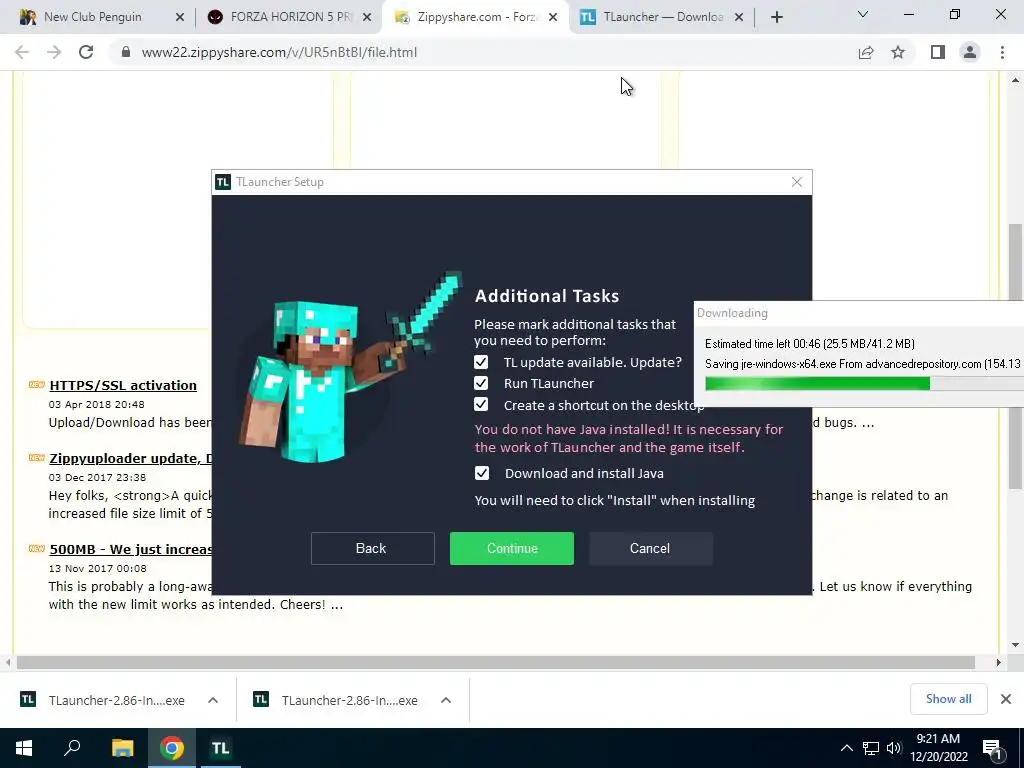1024x768 pixels.
Task: Reload the current page
Action: 86,52
